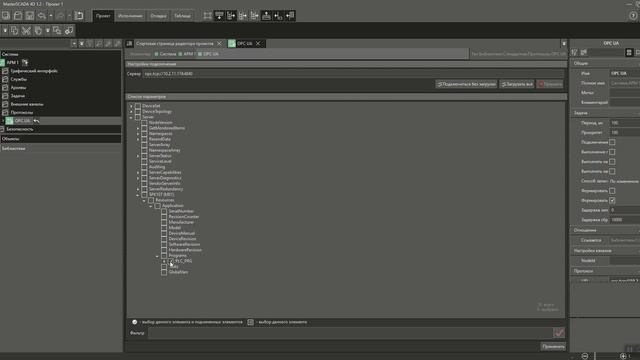Viewport: 640px width, 360px height.
Task: Click the save project icon
Action: point(30,16)
